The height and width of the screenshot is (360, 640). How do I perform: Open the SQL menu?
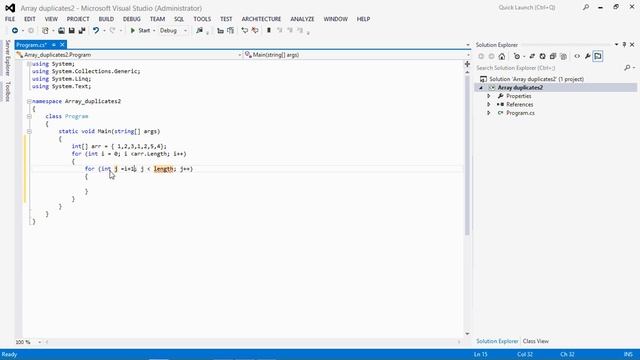(x=179, y=19)
